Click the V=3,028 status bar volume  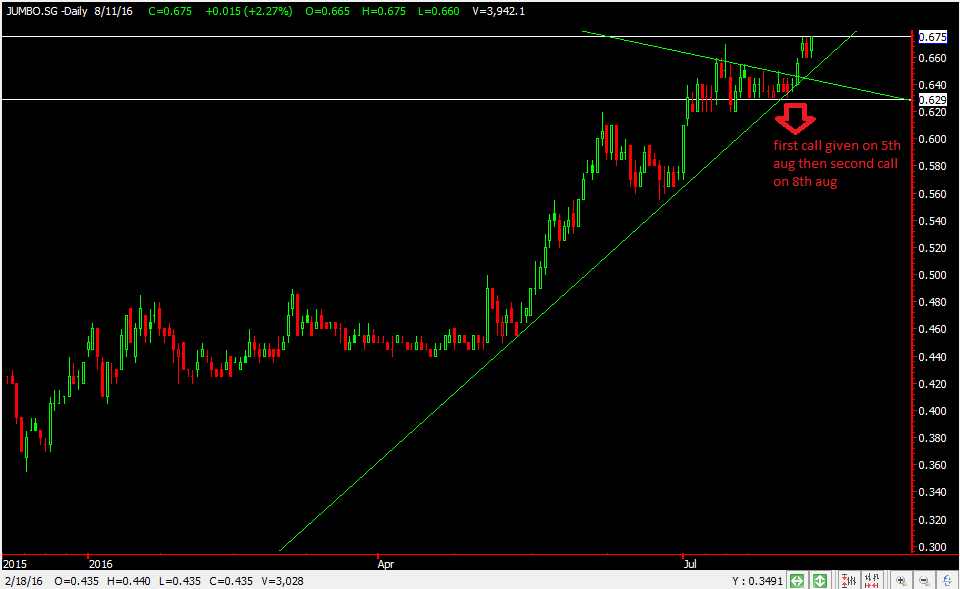pos(282,580)
